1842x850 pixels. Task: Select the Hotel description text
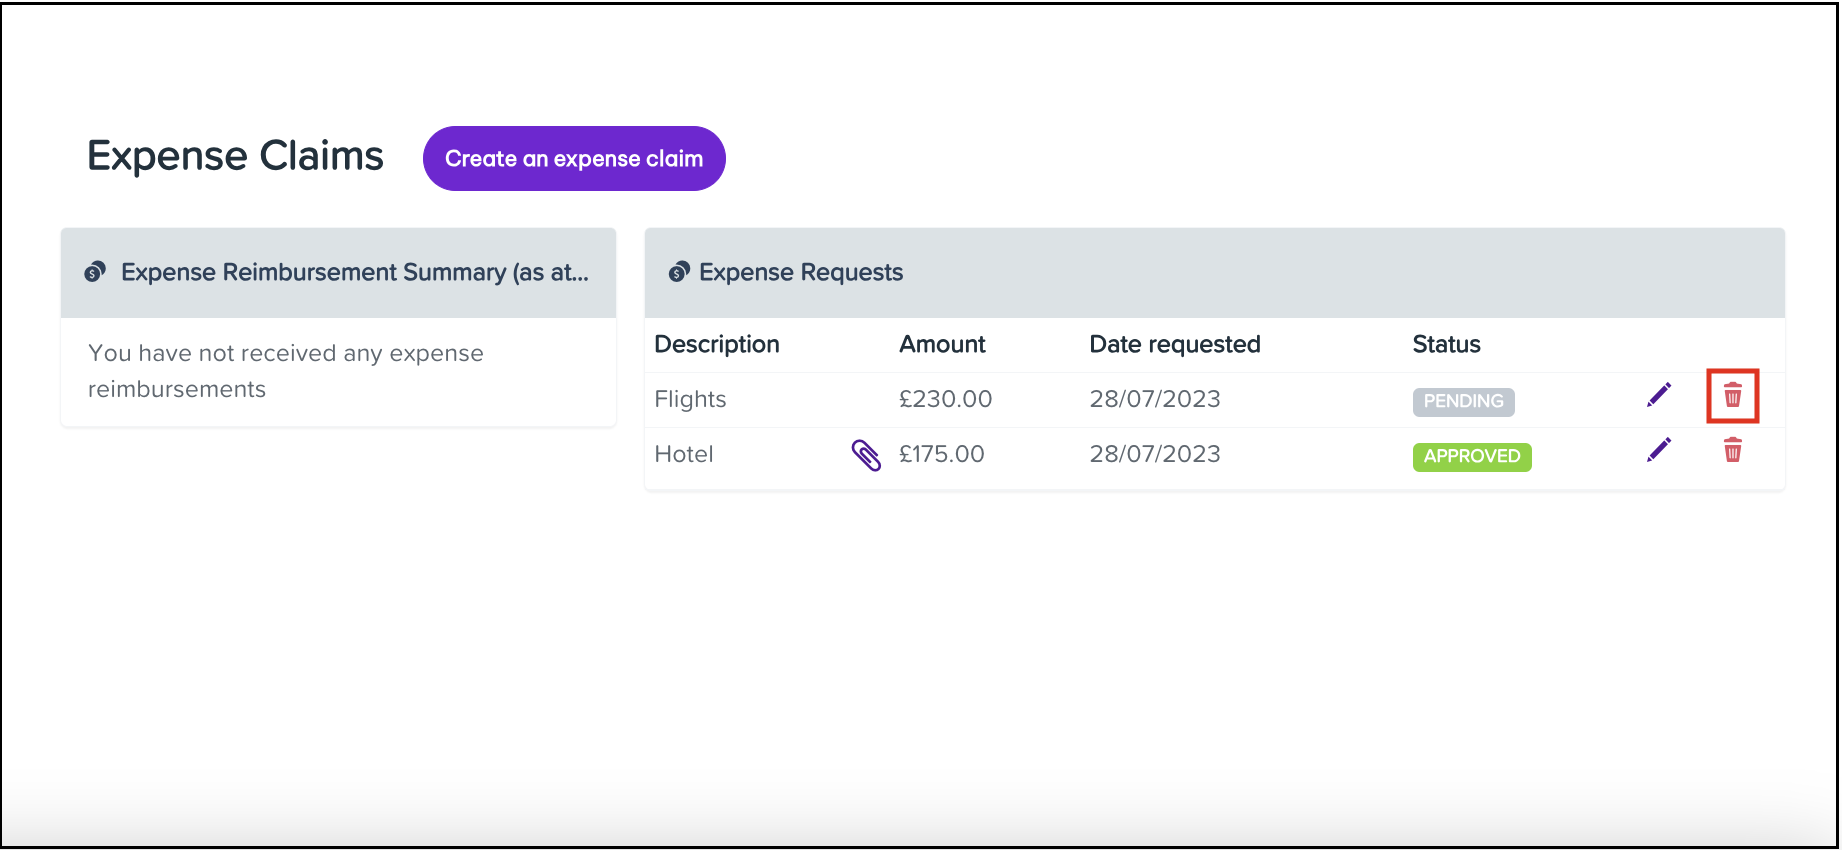[x=684, y=454]
